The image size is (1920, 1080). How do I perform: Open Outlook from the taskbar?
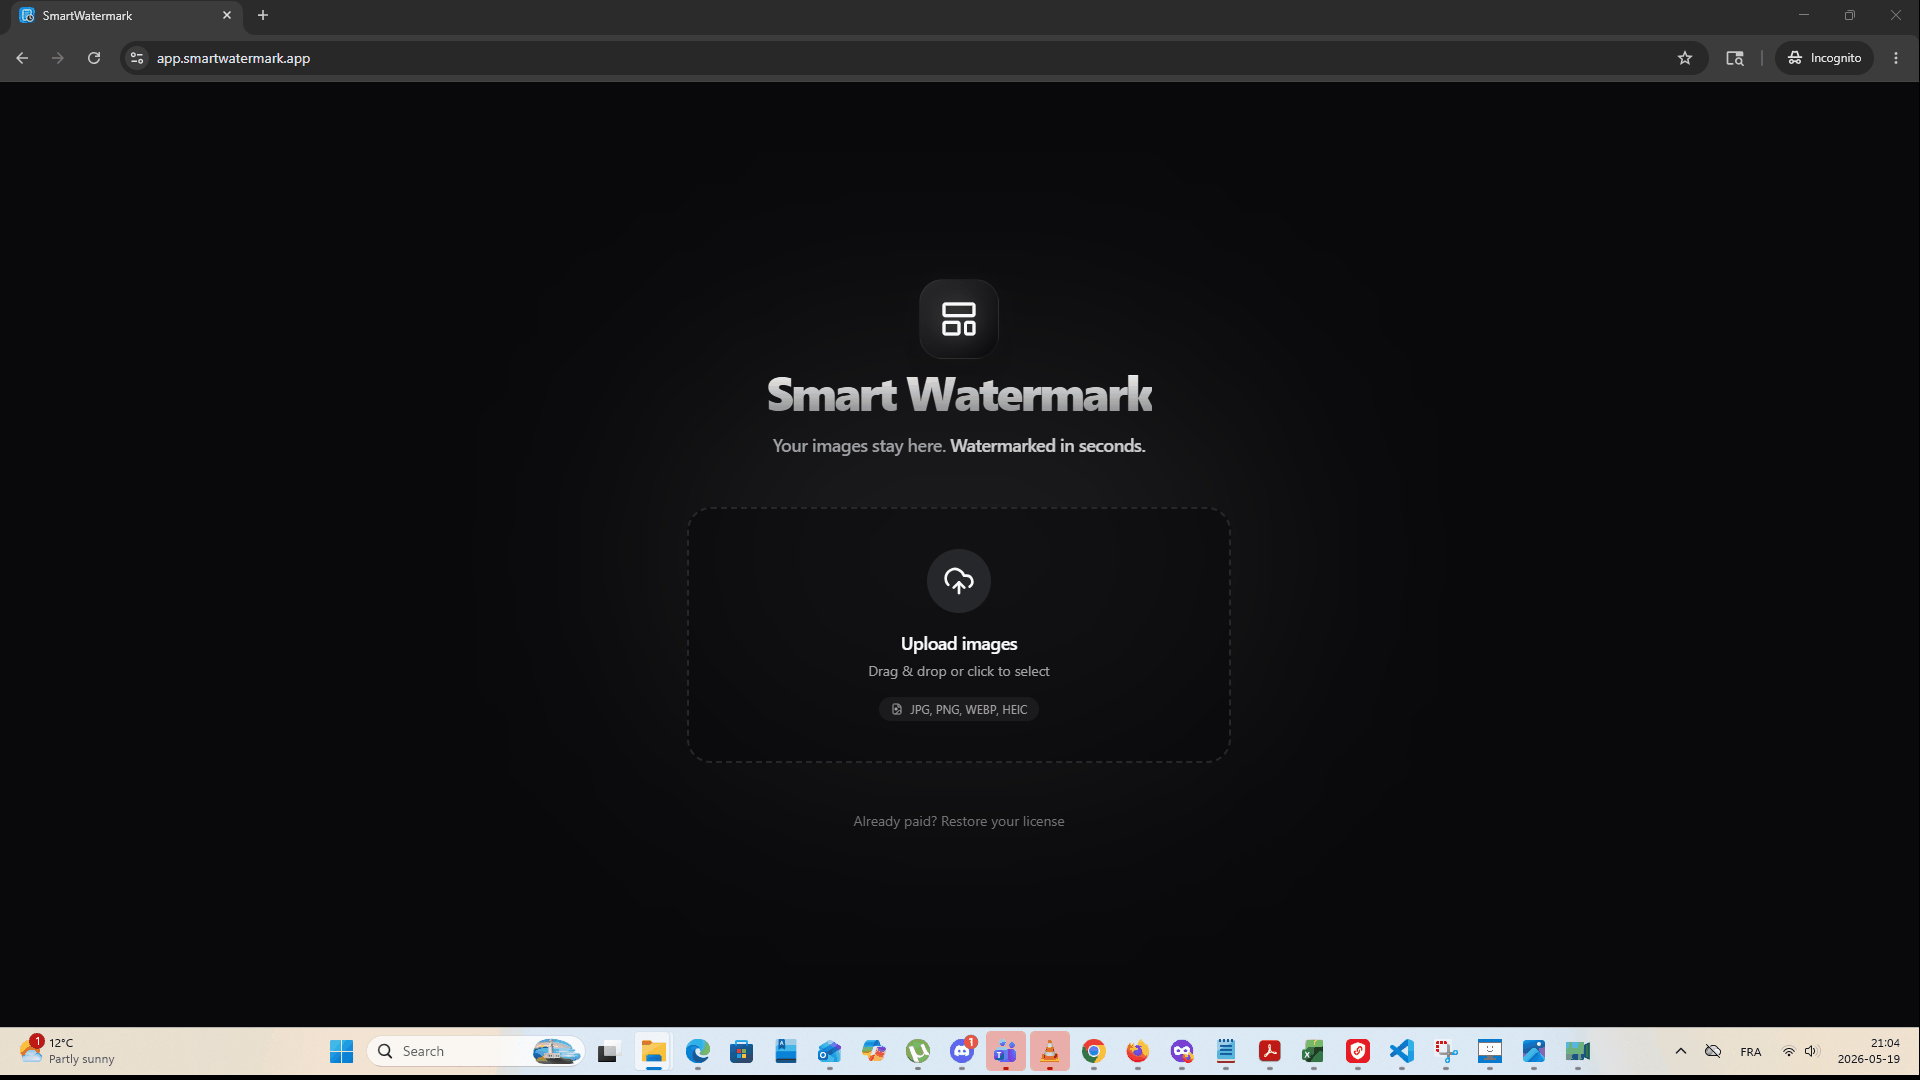point(830,1052)
